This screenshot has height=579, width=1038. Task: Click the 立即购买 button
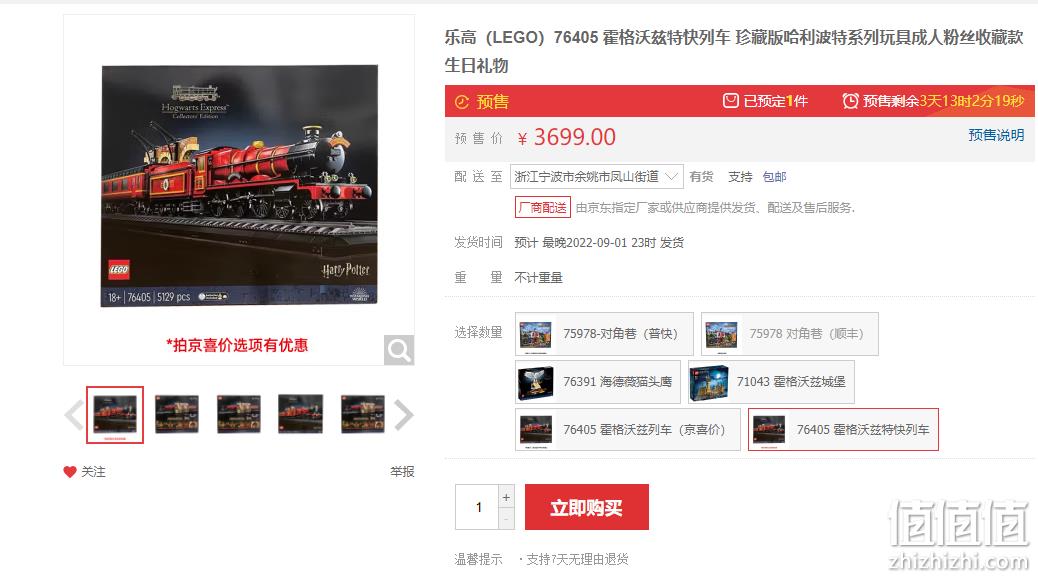click(587, 508)
